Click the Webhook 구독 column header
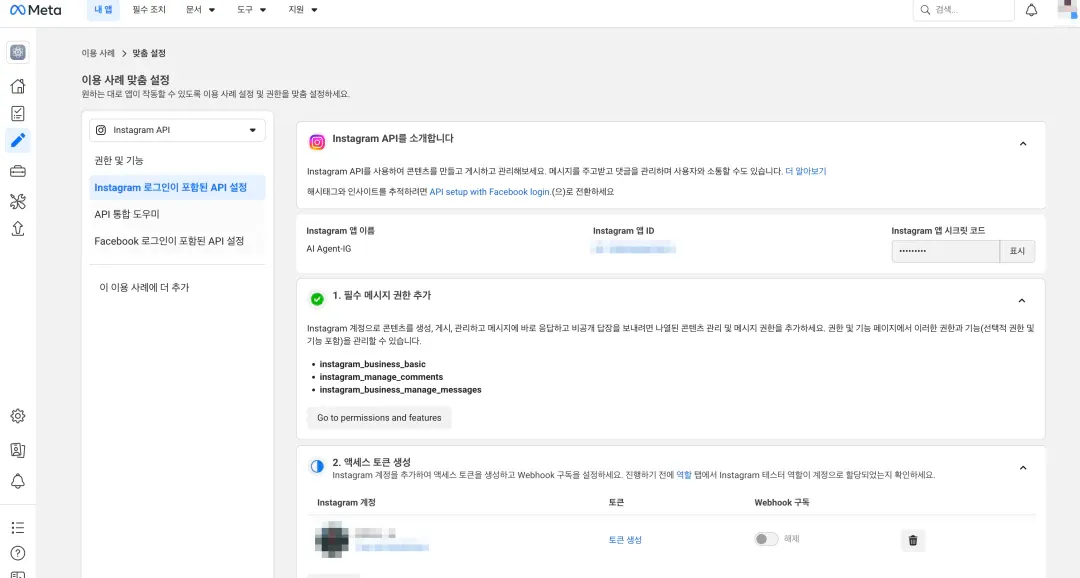 (782, 503)
